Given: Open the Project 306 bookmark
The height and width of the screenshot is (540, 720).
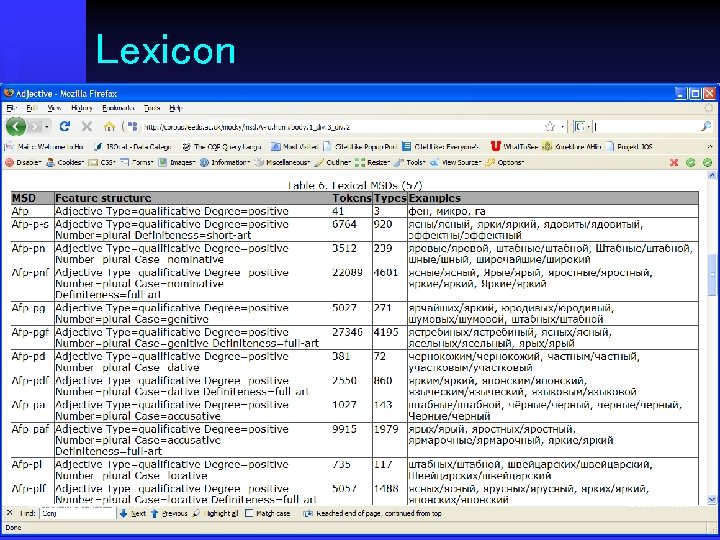Looking at the screenshot, I should pyautogui.click(x=630, y=146).
